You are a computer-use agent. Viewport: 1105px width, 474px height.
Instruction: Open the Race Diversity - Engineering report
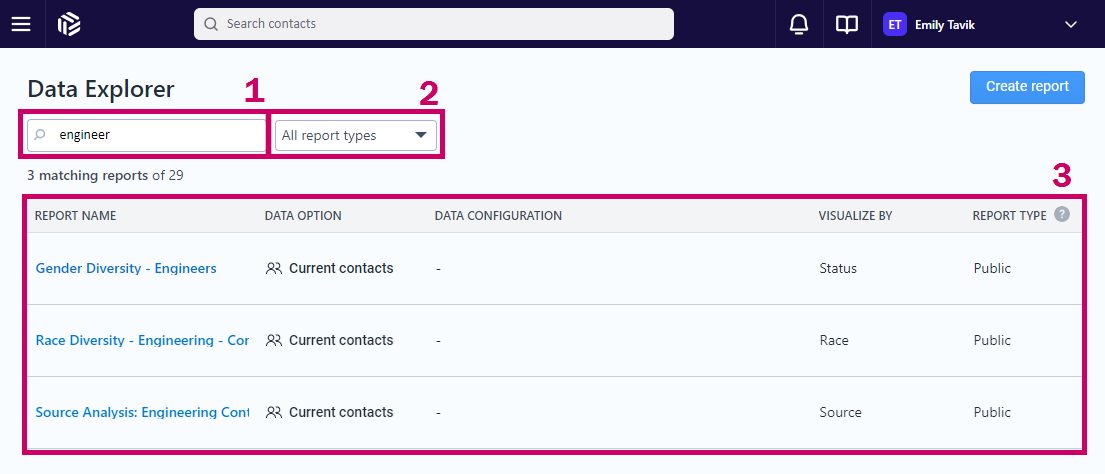pos(142,340)
